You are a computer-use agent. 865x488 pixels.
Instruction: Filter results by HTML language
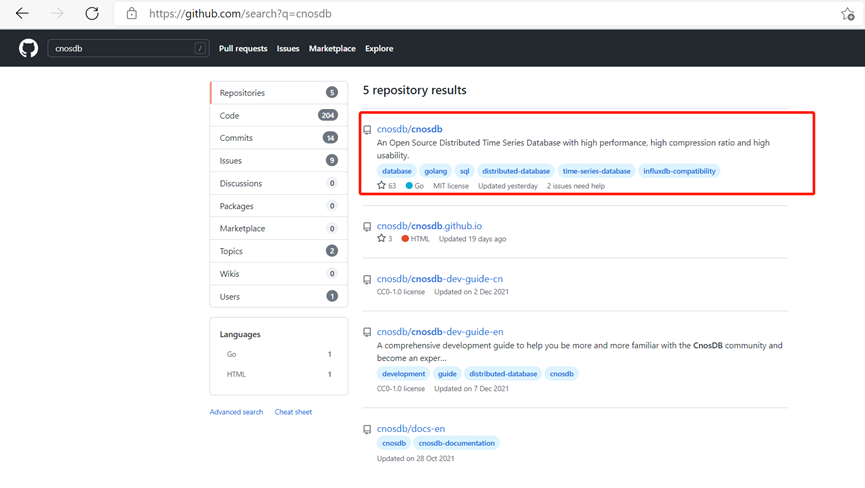tap(279, 374)
